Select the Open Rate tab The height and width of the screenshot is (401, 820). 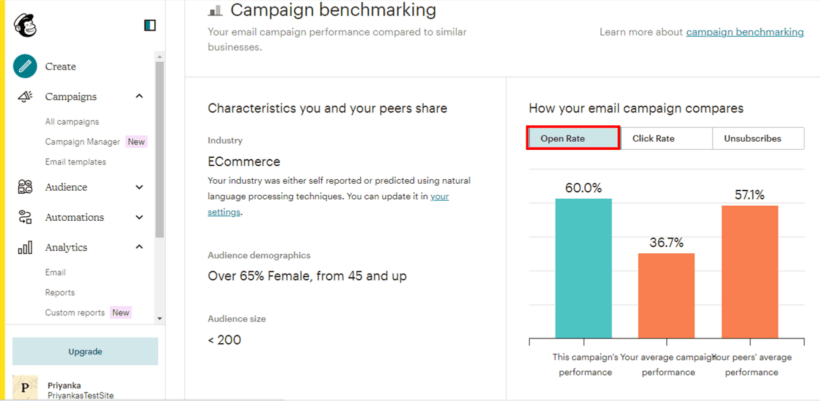tap(573, 139)
